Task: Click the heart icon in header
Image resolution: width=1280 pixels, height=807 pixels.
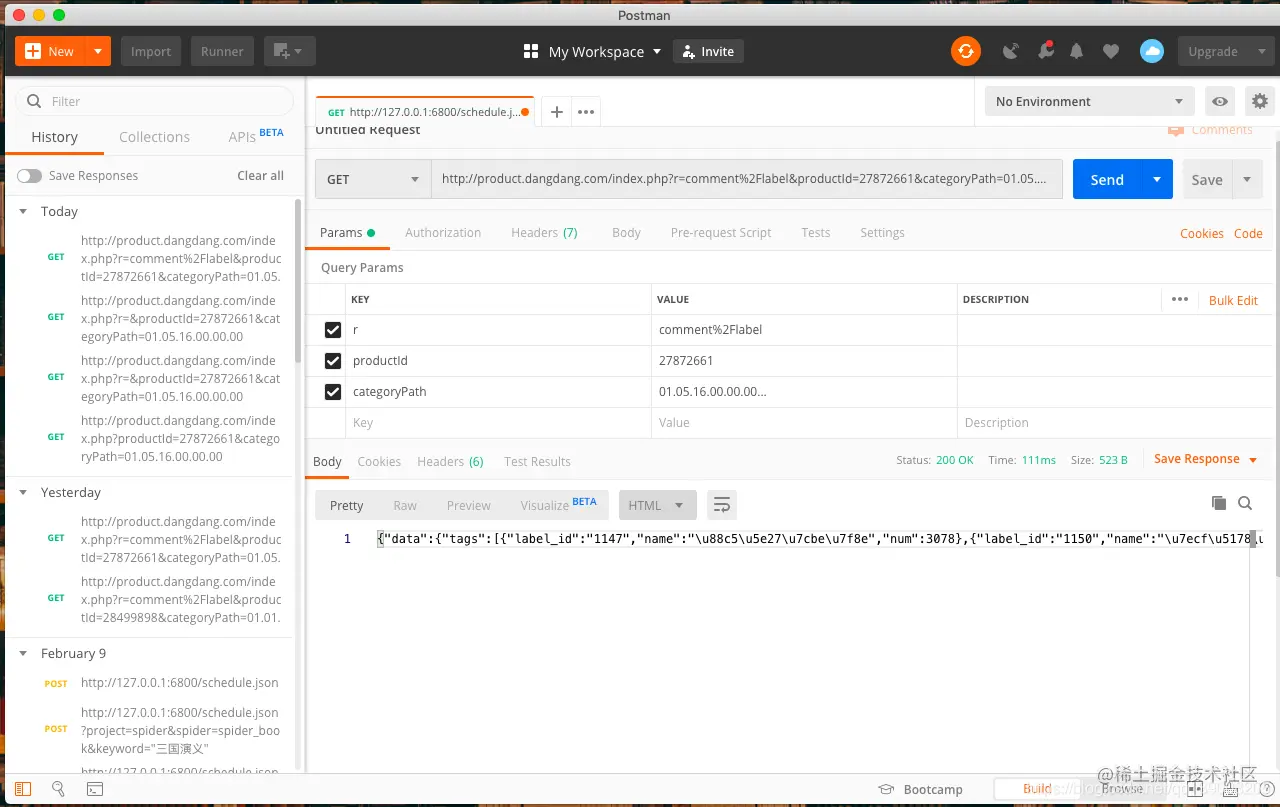Action: click(1110, 51)
